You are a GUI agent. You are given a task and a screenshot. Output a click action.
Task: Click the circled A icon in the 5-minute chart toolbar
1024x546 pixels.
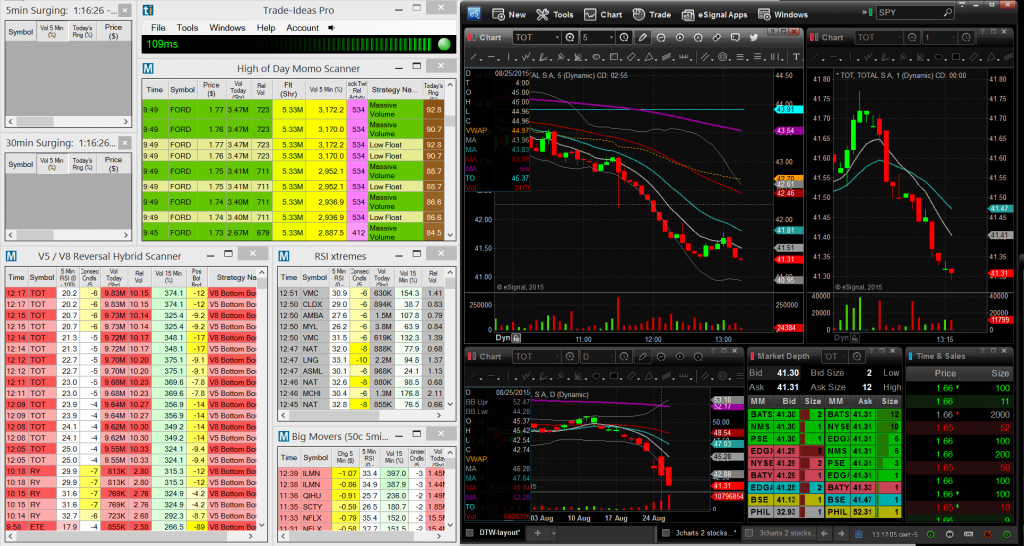click(698, 37)
